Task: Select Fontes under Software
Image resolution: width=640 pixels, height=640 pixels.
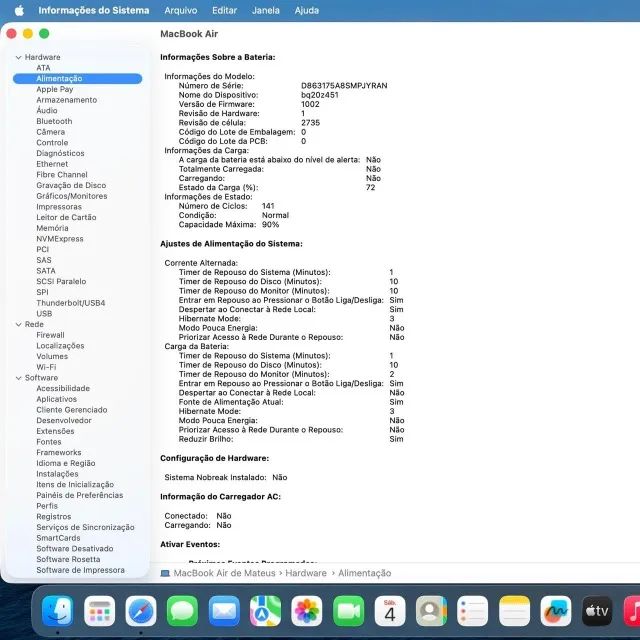Action: (x=49, y=442)
